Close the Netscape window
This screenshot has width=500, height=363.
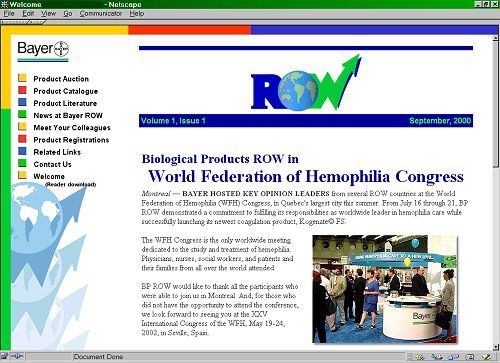(x=494, y=4)
